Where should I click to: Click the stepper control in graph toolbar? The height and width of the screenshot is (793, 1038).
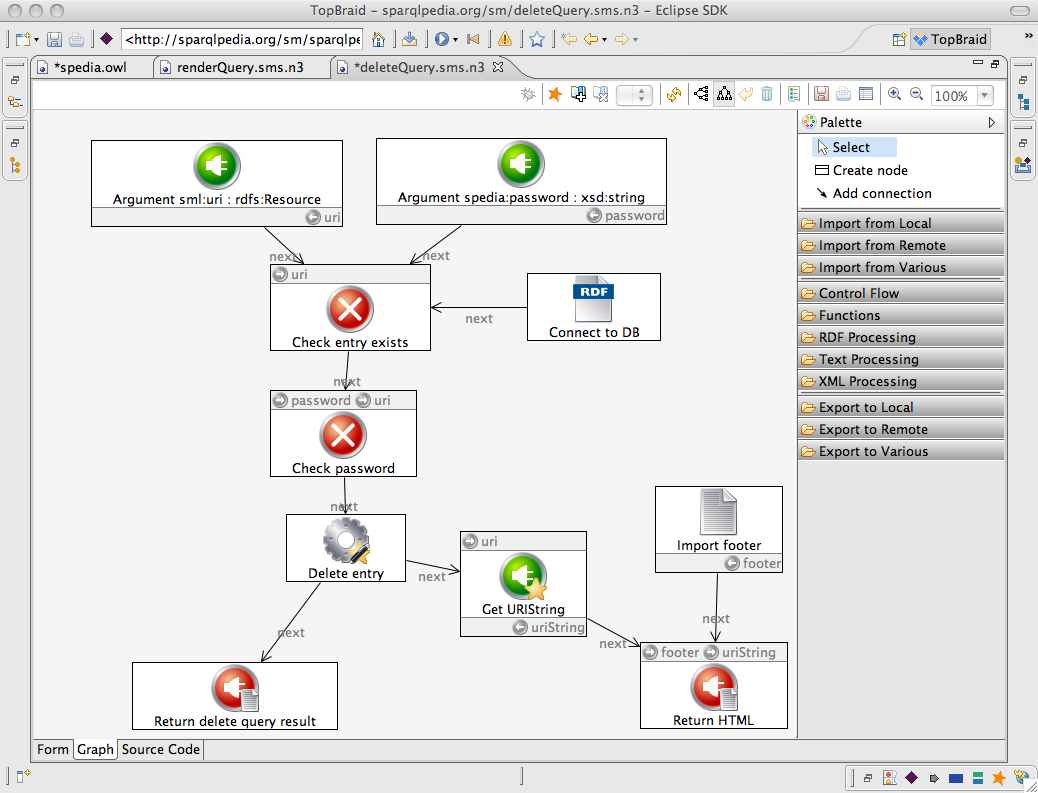coord(634,95)
